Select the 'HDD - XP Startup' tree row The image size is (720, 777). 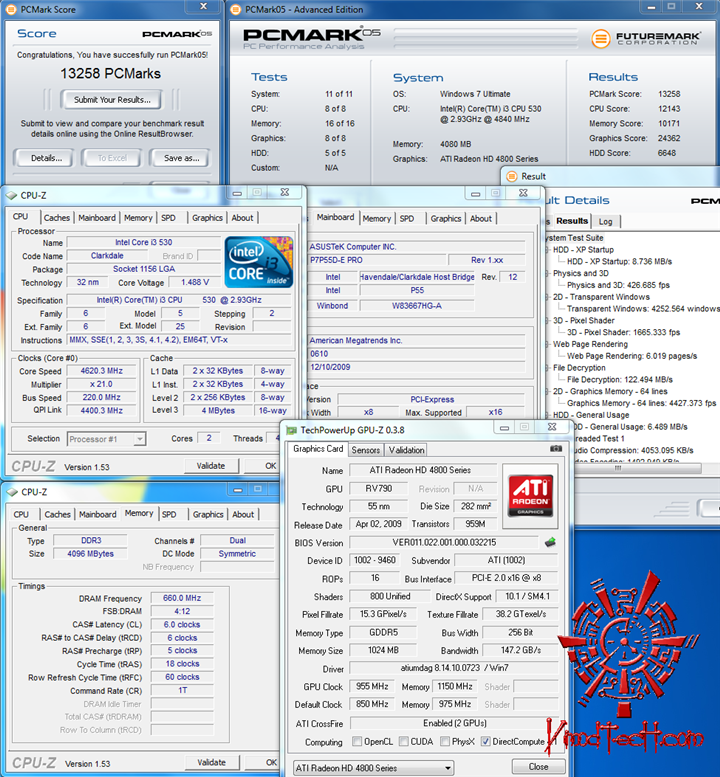pos(583,250)
